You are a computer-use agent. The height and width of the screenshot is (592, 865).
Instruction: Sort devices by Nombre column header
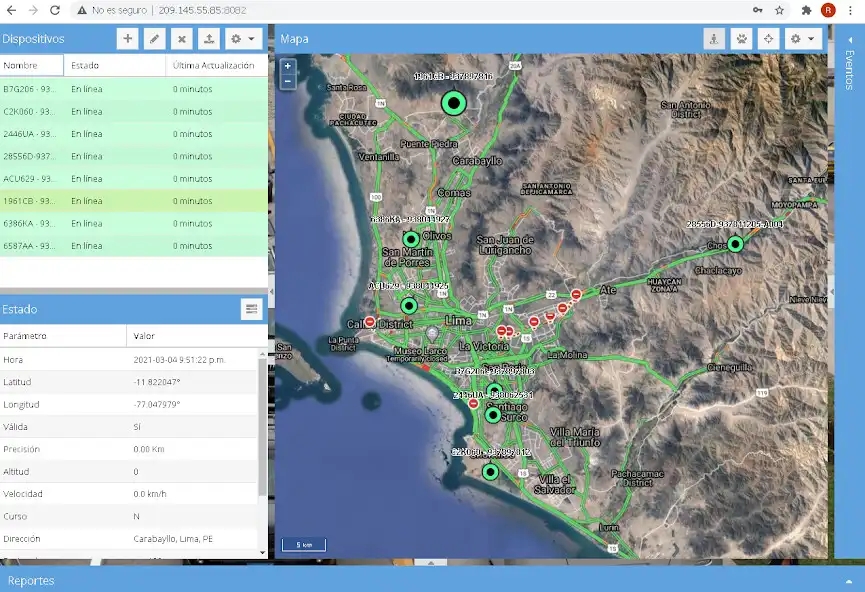(31, 65)
